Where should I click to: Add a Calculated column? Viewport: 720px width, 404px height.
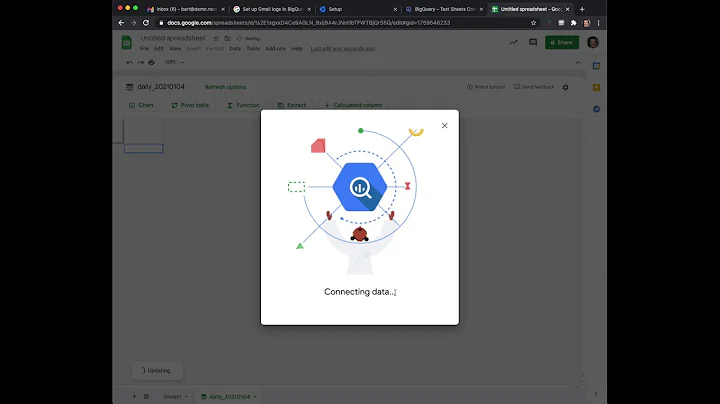(x=353, y=105)
